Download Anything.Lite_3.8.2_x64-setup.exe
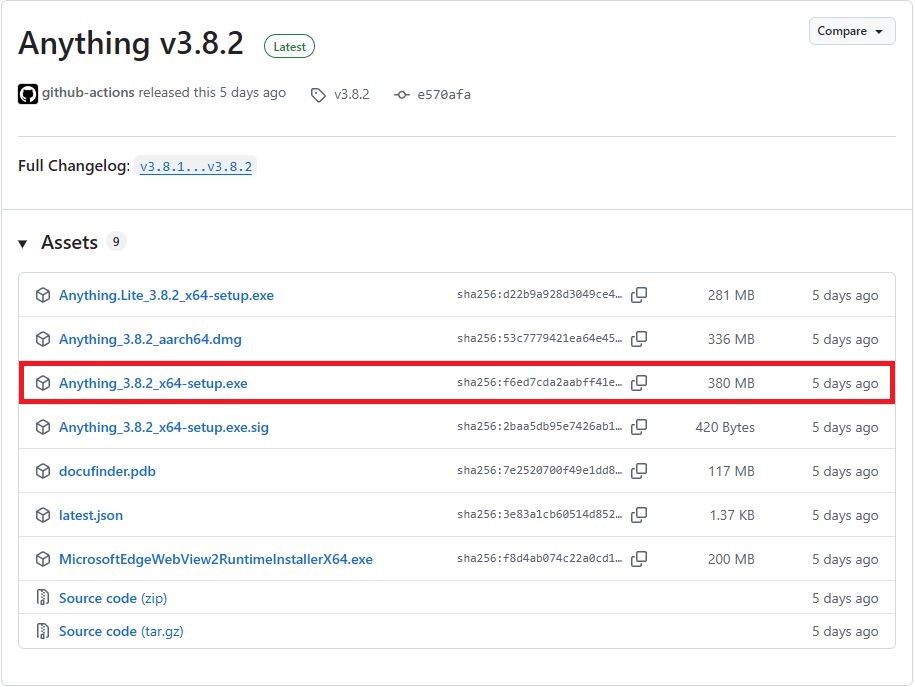Image resolution: width=915 pixels, height=687 pixels. click(x=166, y=295)
